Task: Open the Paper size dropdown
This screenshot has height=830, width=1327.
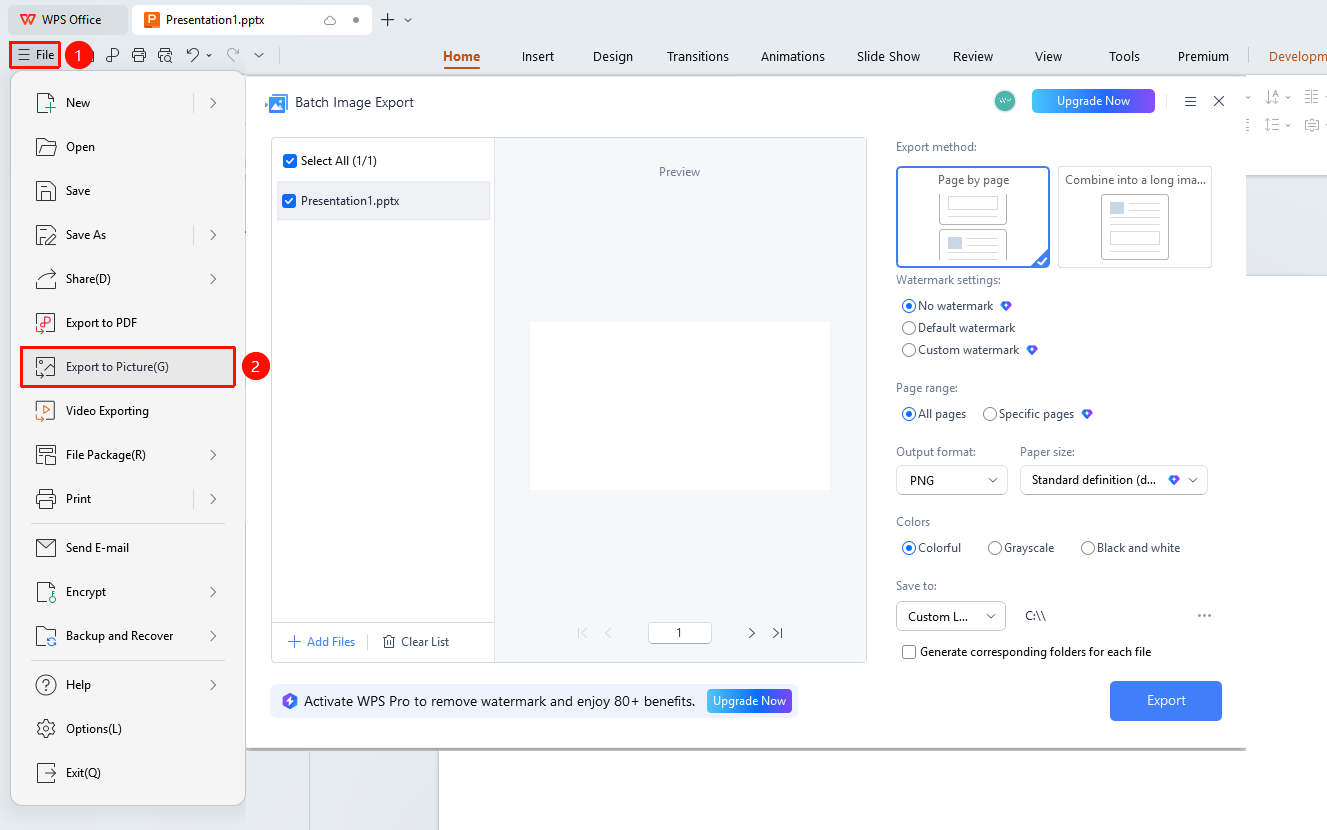Action: pyautogui.click(x=1114, y=480)
